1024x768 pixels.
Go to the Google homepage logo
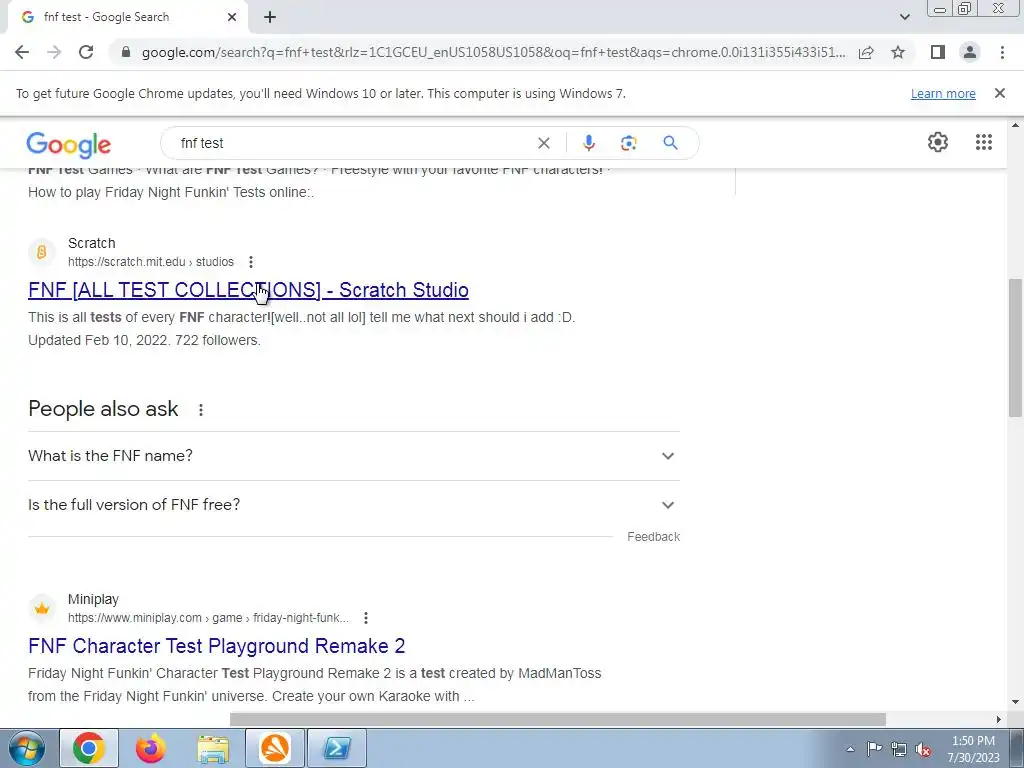(69, 144)
